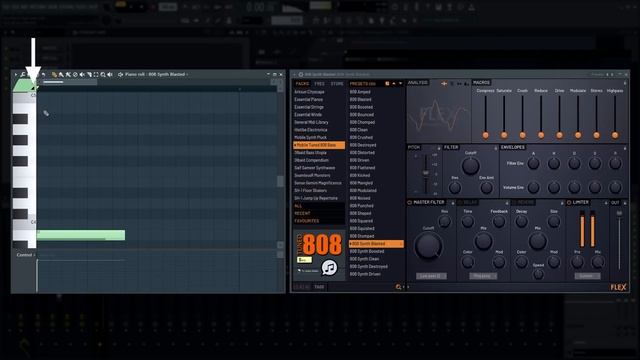The width and height of the screenshot is (640, 360).
Task: Select the first analyzer display mode icon
Action: [444, 83]
